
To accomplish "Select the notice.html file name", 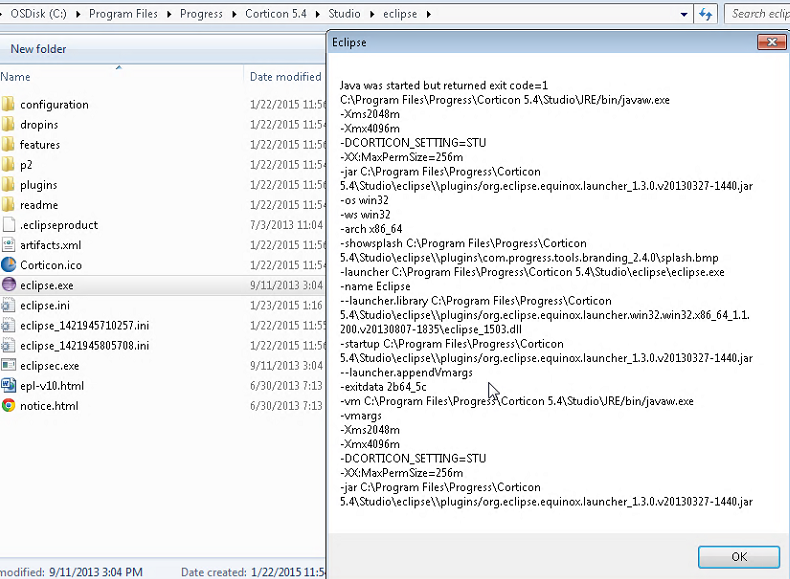I will click(49, 406).
